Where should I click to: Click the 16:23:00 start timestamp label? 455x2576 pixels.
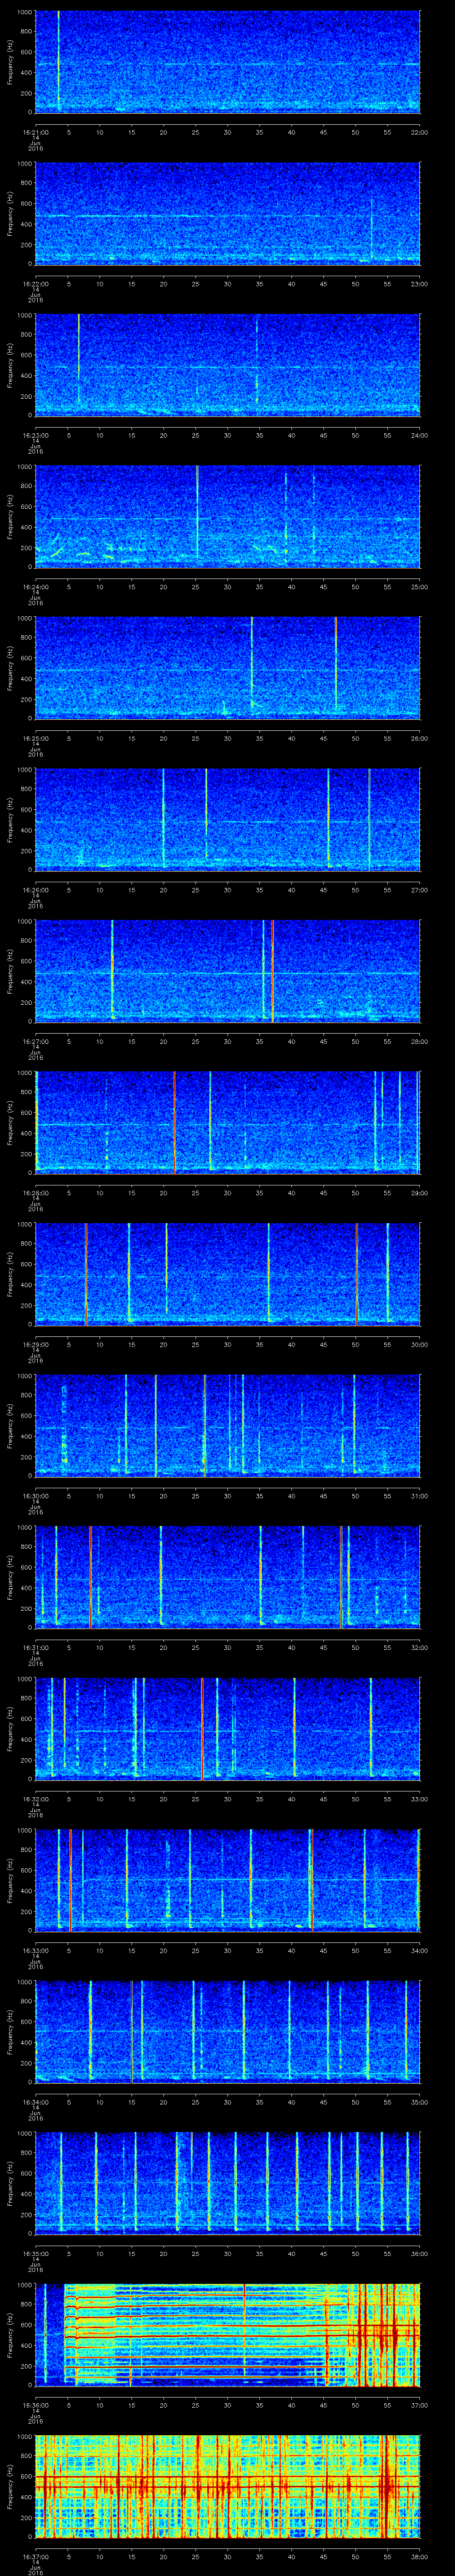[x=35, y=435]
